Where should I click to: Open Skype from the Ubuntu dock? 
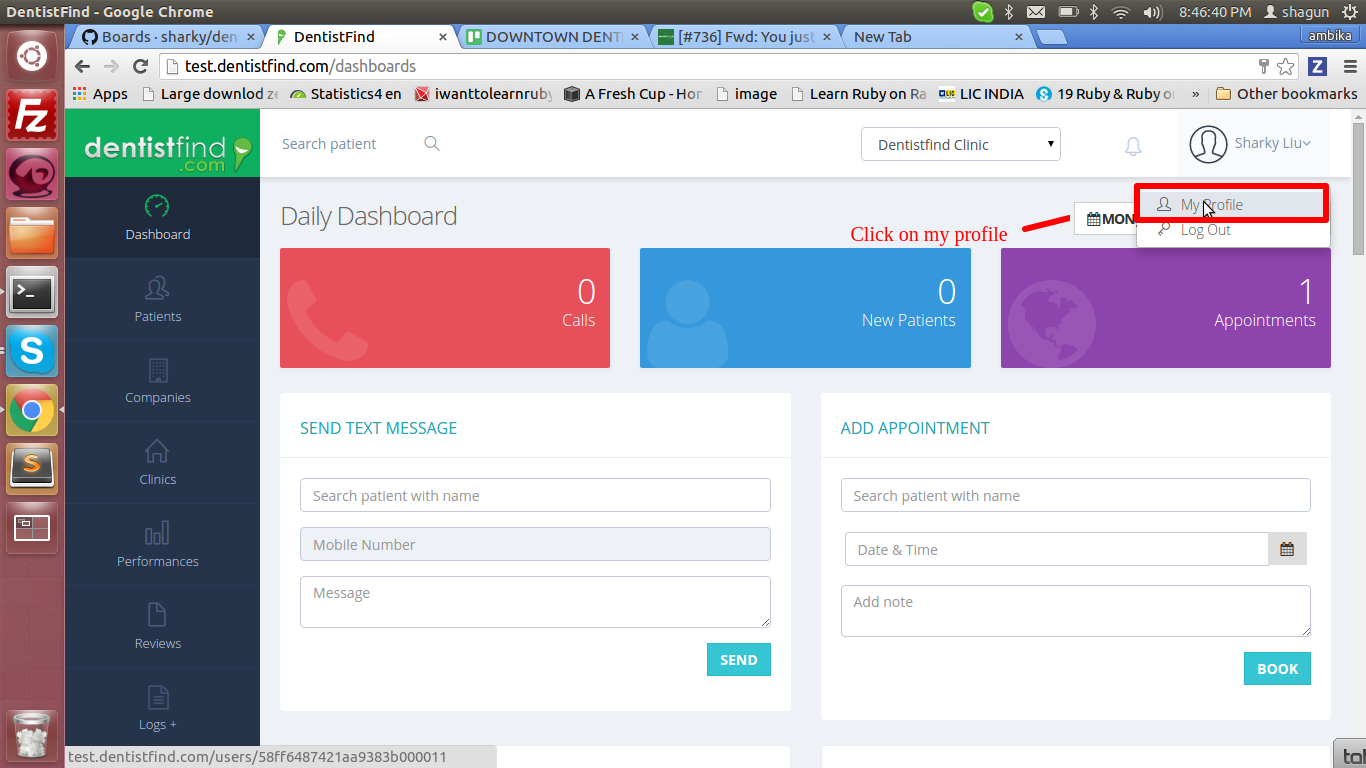click(x=32, y=351)
